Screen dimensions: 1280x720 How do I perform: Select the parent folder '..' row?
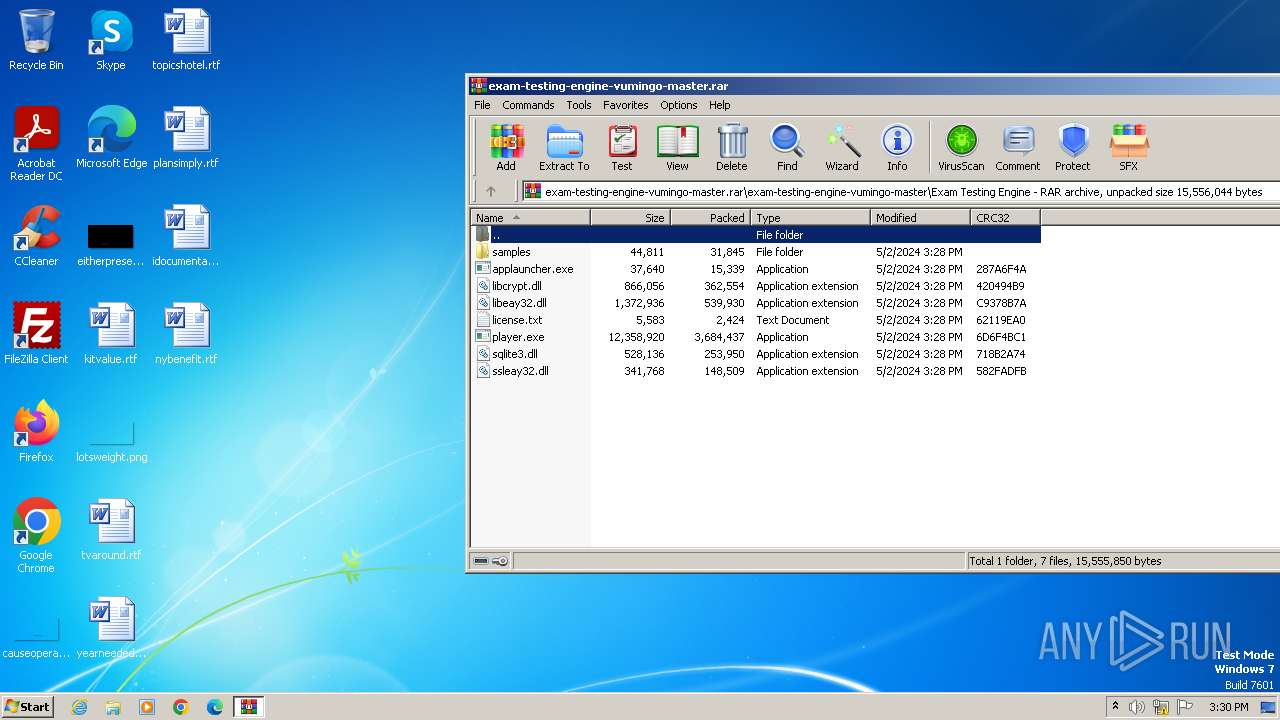(756, 235)
